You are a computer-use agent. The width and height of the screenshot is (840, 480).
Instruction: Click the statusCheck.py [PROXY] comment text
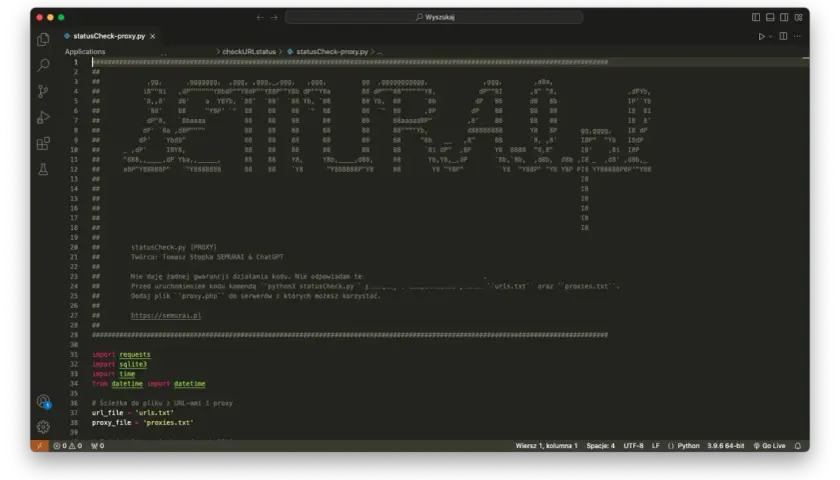(174, 248)
